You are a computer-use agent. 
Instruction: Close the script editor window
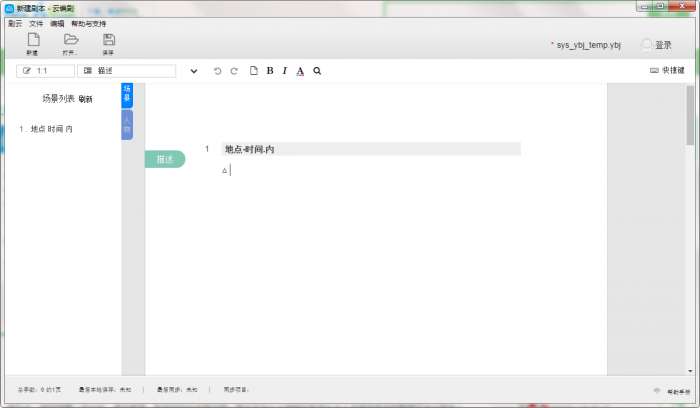pos(682,7)
